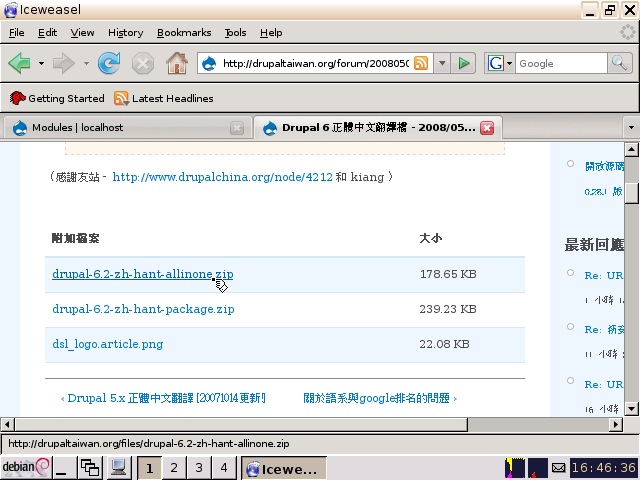The height and width of the screenshot is (480, 640).
Task: Click the CPU monitor tray graph
Action: pyautogui.click(x=515, y=468)
